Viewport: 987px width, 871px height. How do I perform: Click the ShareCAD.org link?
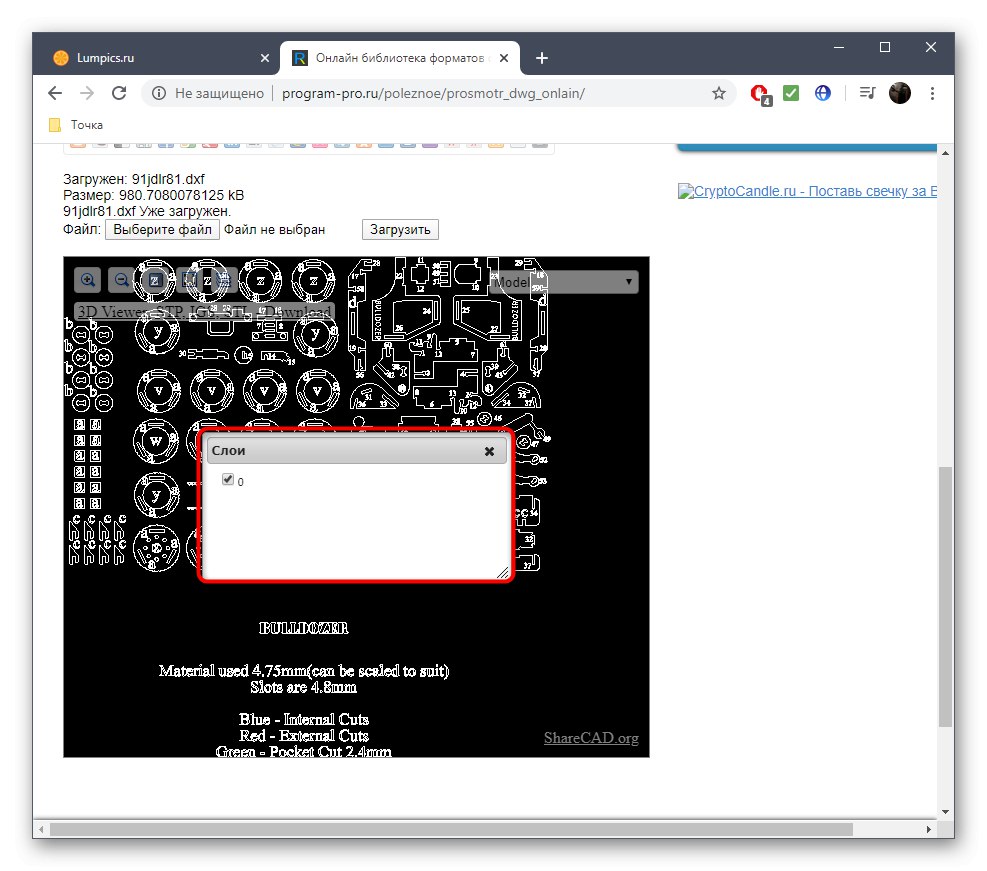pyautogui.click(x=591, y=738)
